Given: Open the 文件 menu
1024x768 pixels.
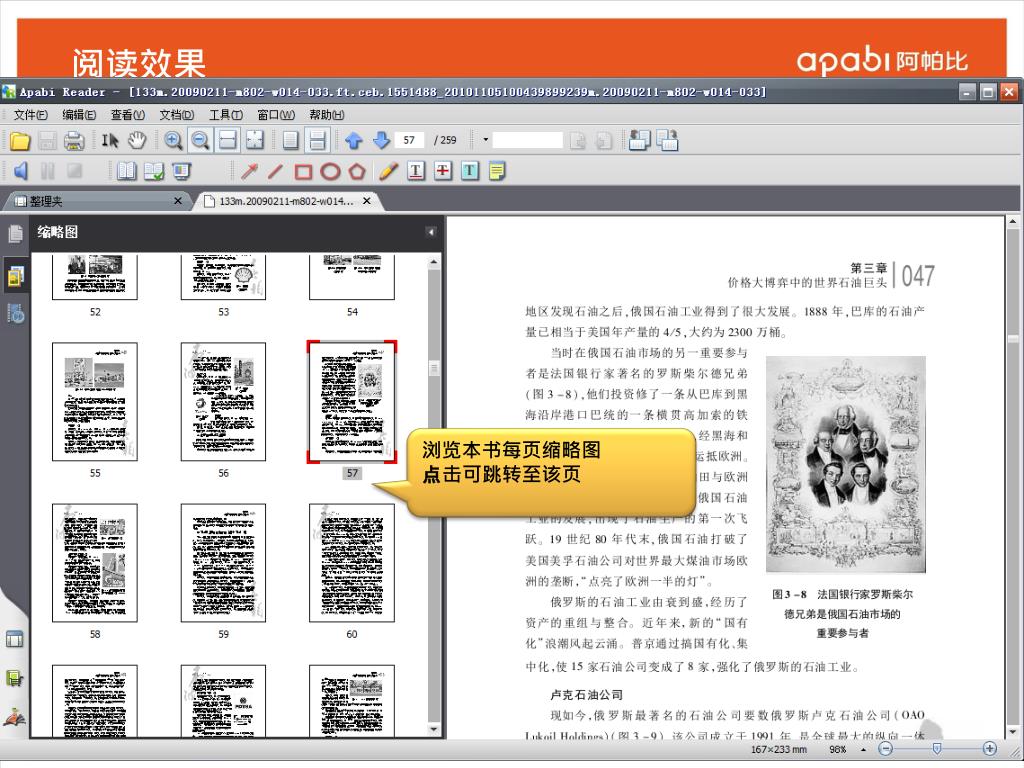Looking at the screenshot, I should (x=30, y=115).
